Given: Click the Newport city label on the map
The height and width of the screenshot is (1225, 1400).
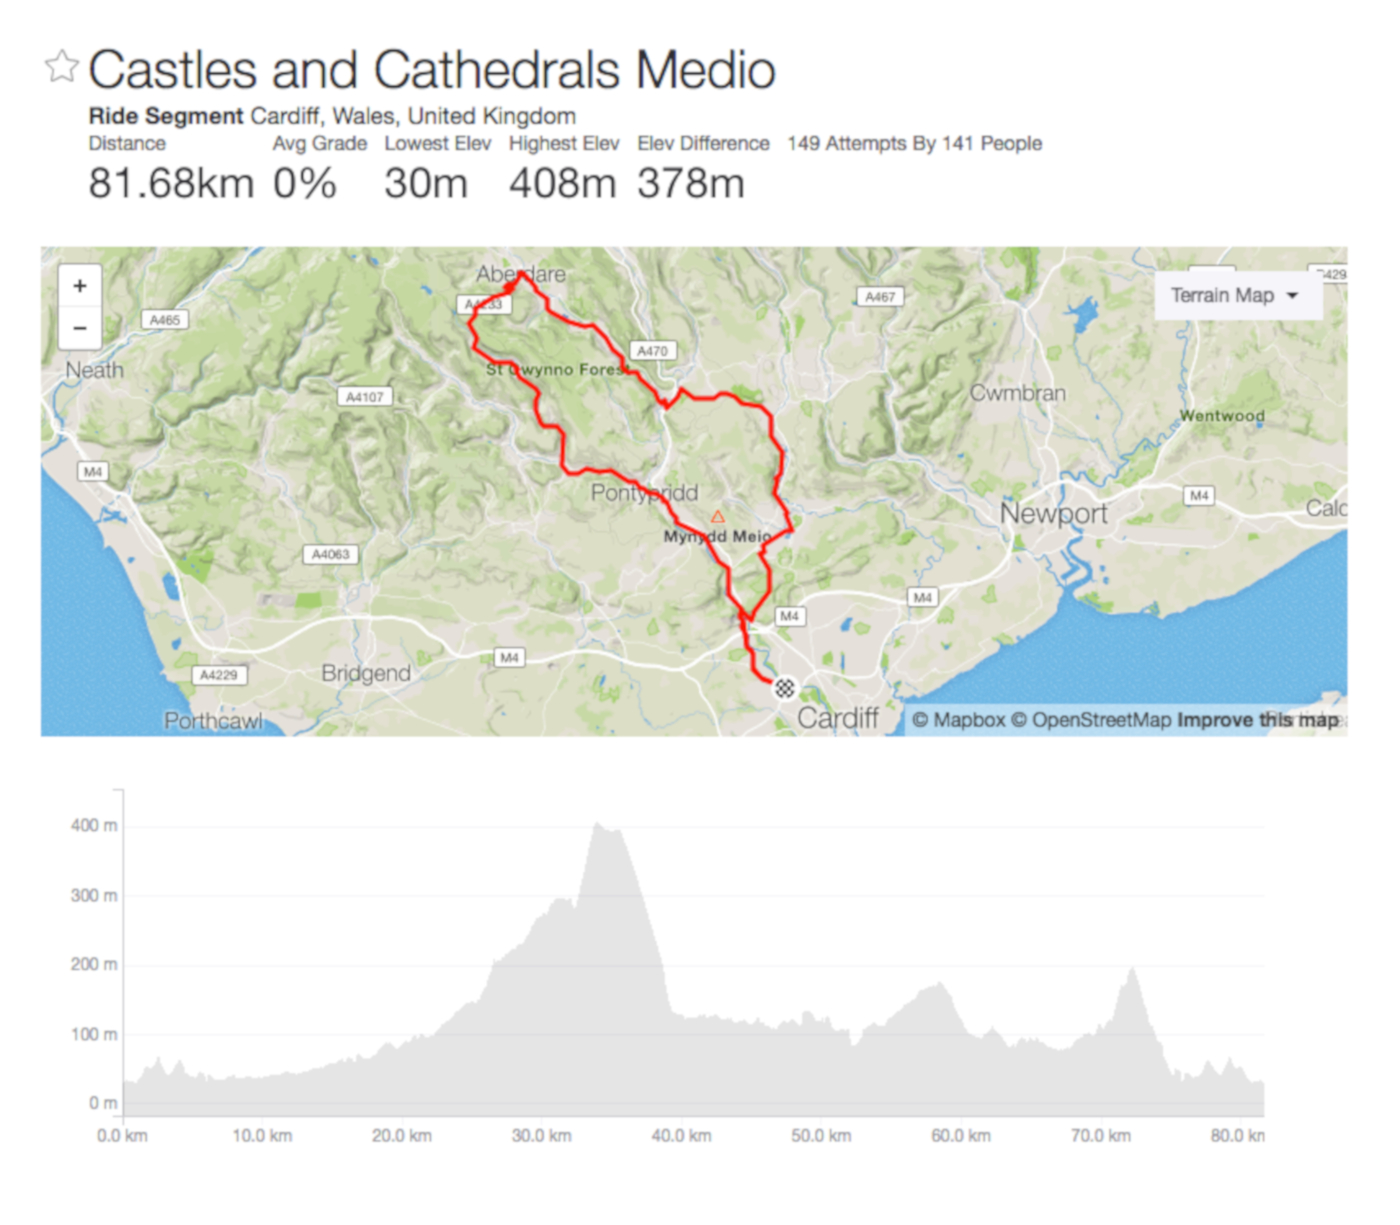Looking at the screenshot, I should tap(1054, 514).
